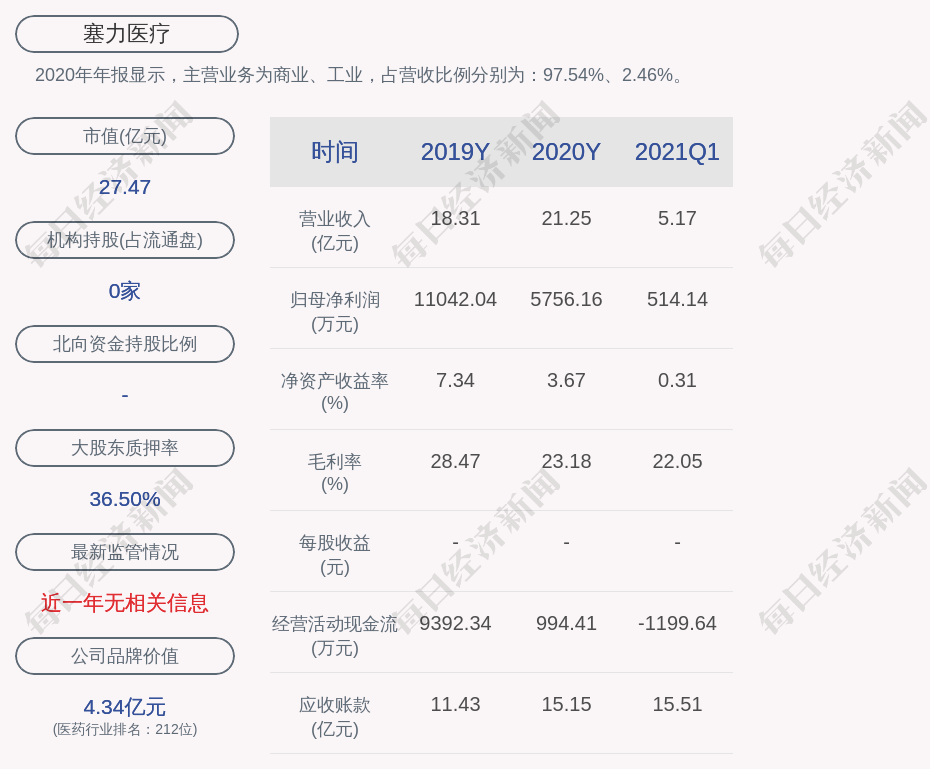Click the 归母净利润(万元) row label
Image resolution: width=930 pixels, height=769 pixels.
[x=335, y=312]
